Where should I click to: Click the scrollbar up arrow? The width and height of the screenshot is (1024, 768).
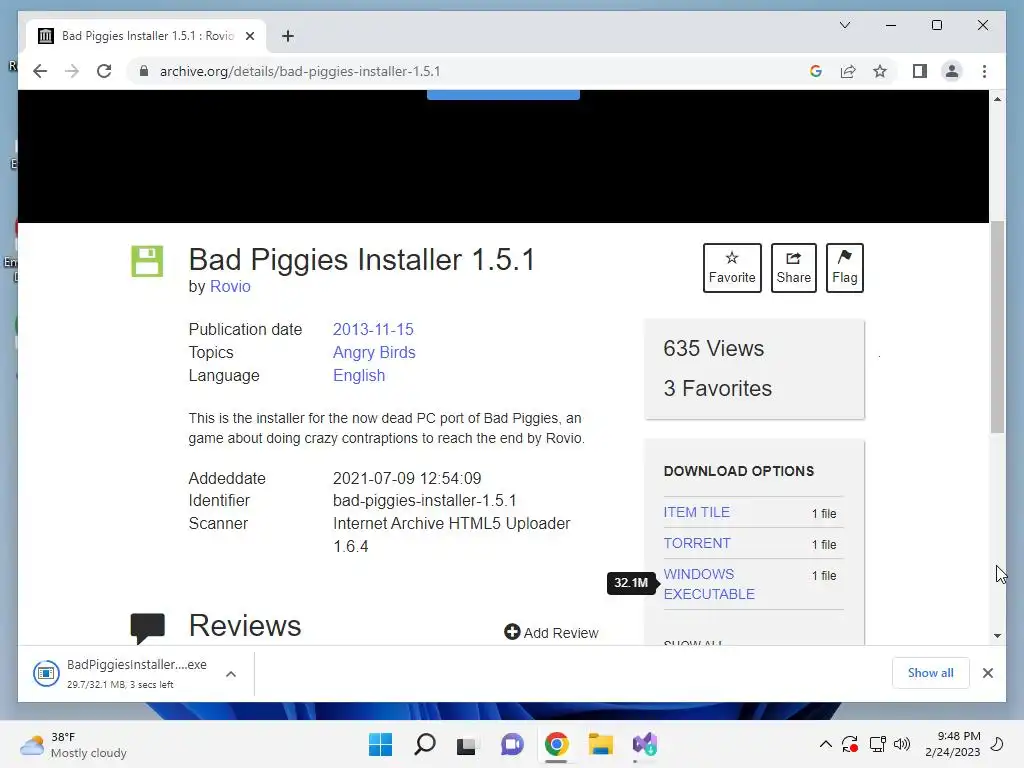tap(997, 99)
